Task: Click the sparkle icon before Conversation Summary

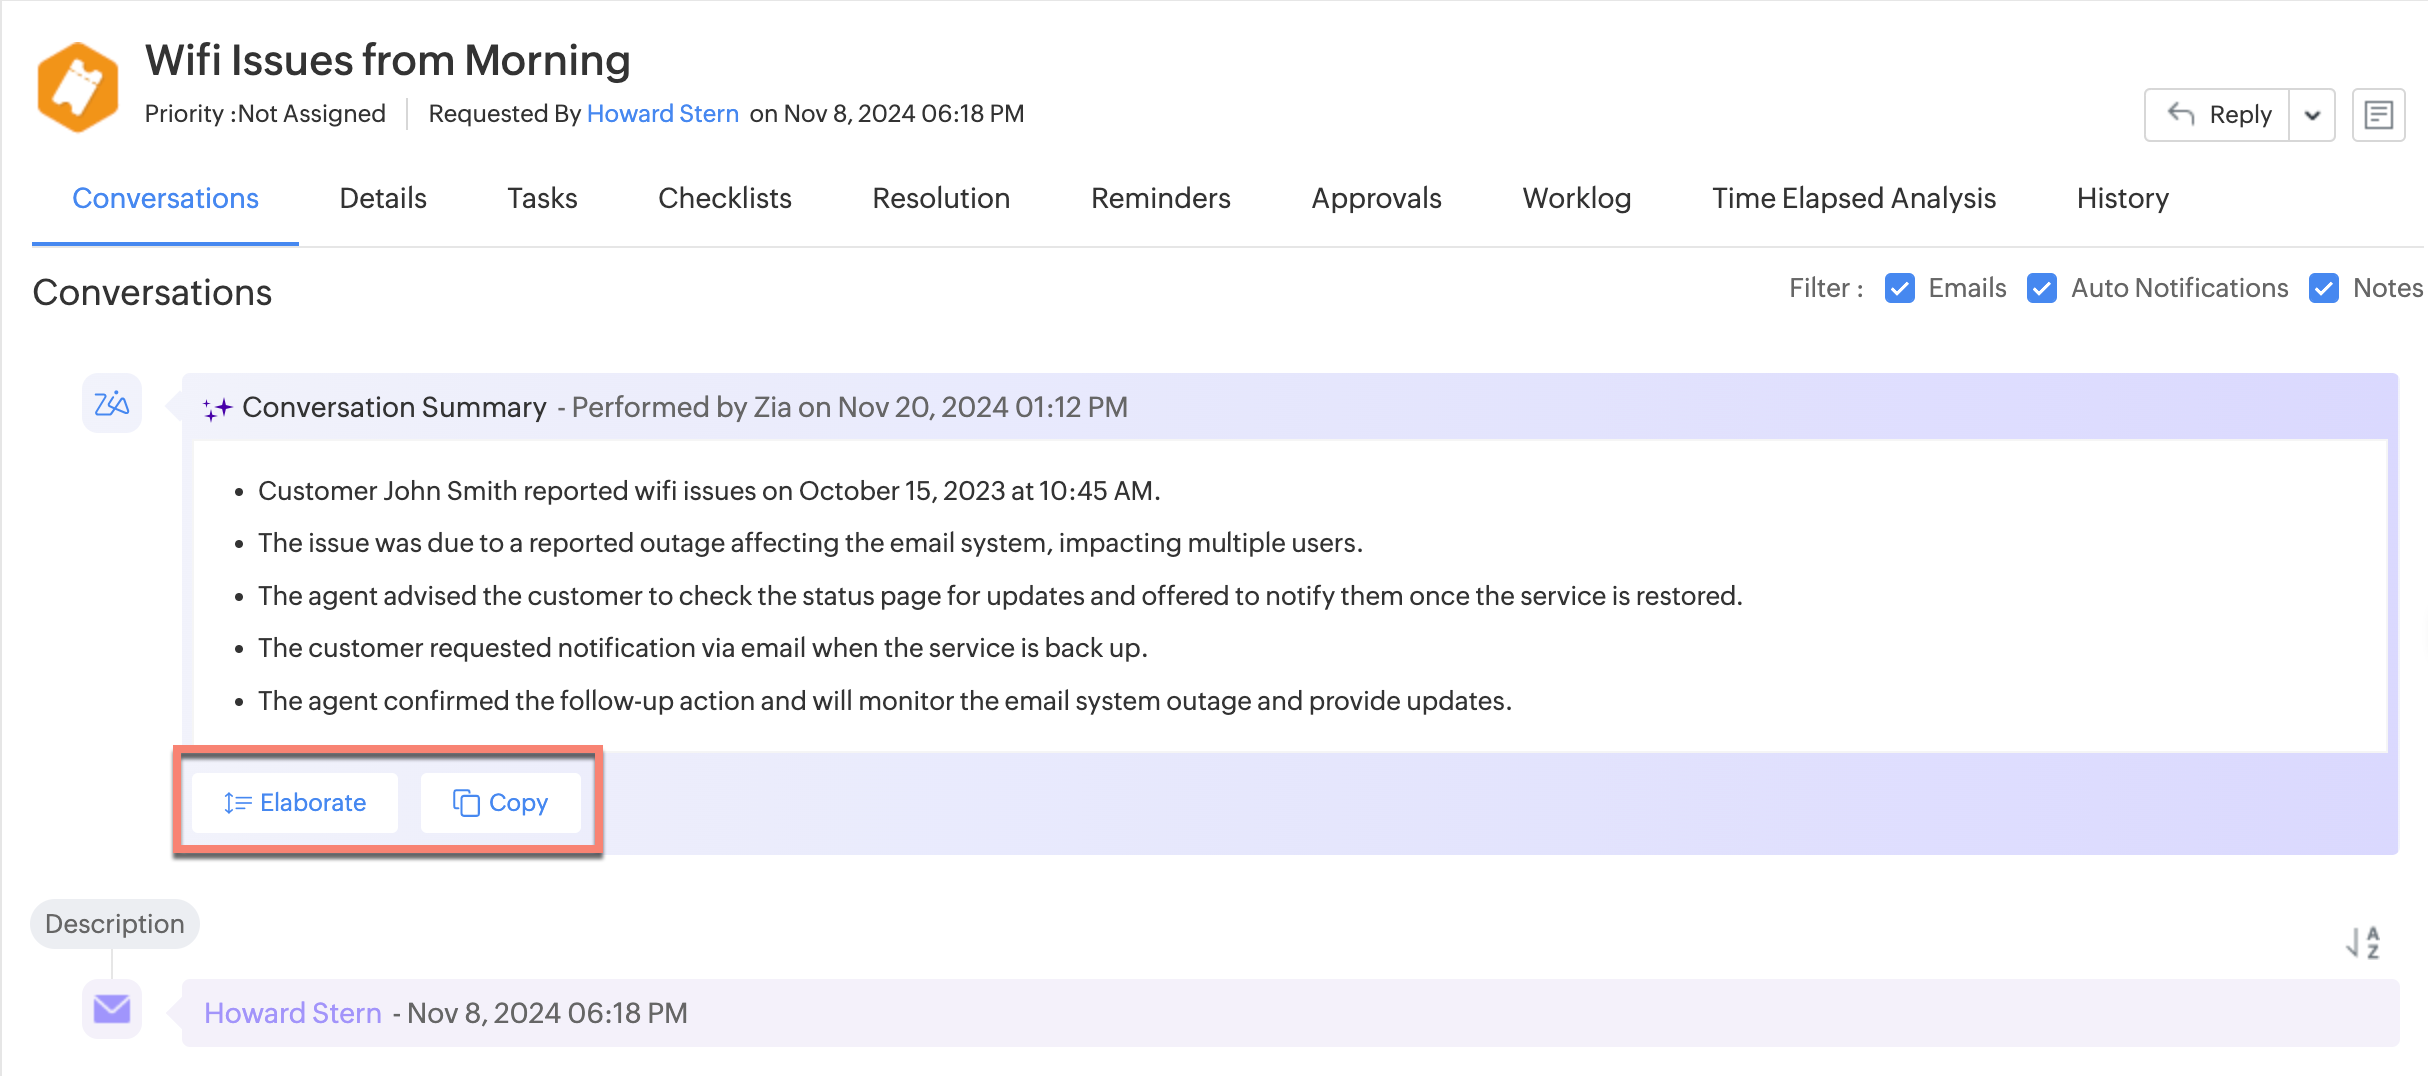Action: 217,408
